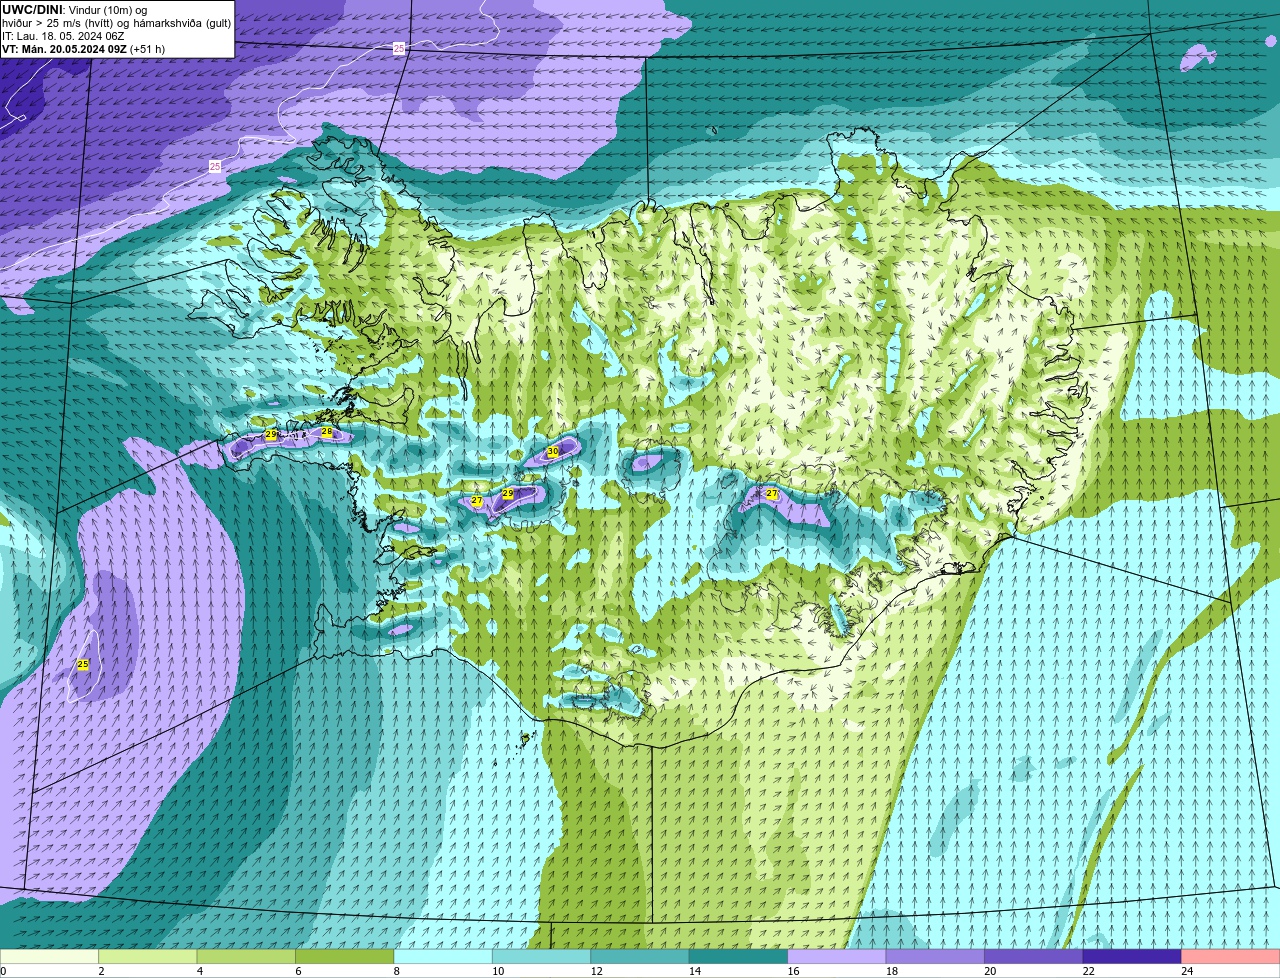Viewport: 1280px width, 978px height.
Task: Pick the light green 2–4 legend swatch
Action: (148, 957)
